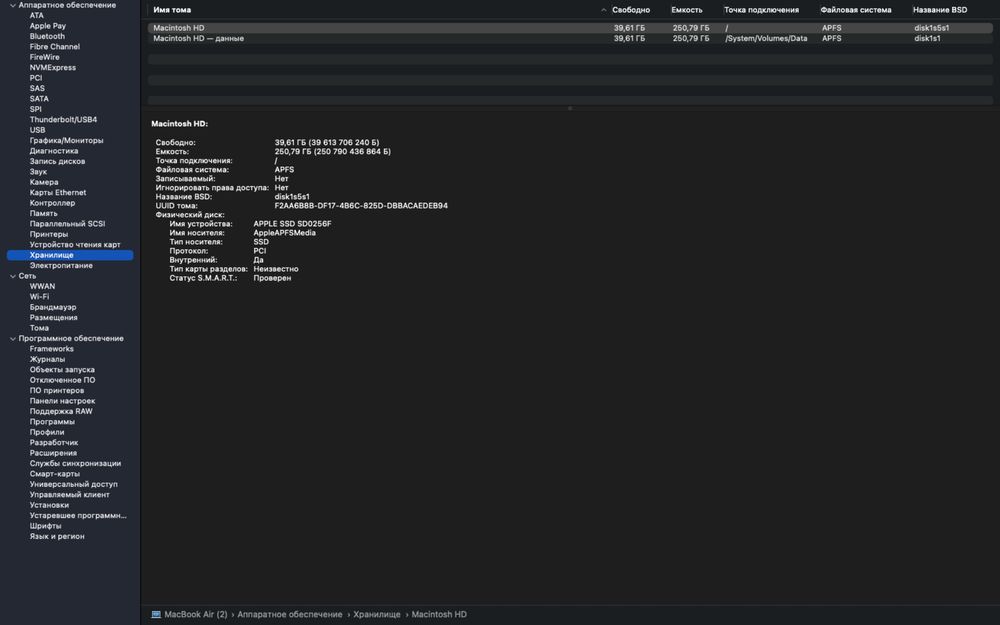This screenshot has height=625, width=1000.
Task: Open Язык и регион in the sidebar
Action: tap(57, 536)
